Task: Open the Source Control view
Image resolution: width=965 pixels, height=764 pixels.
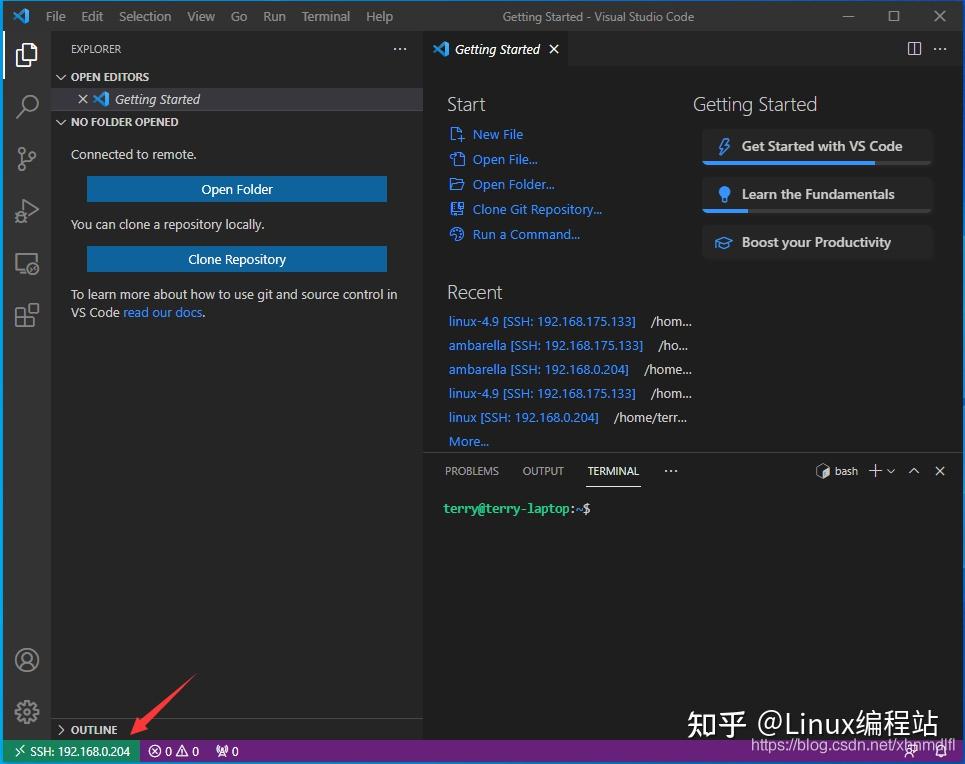Action: tap(26, 158)
